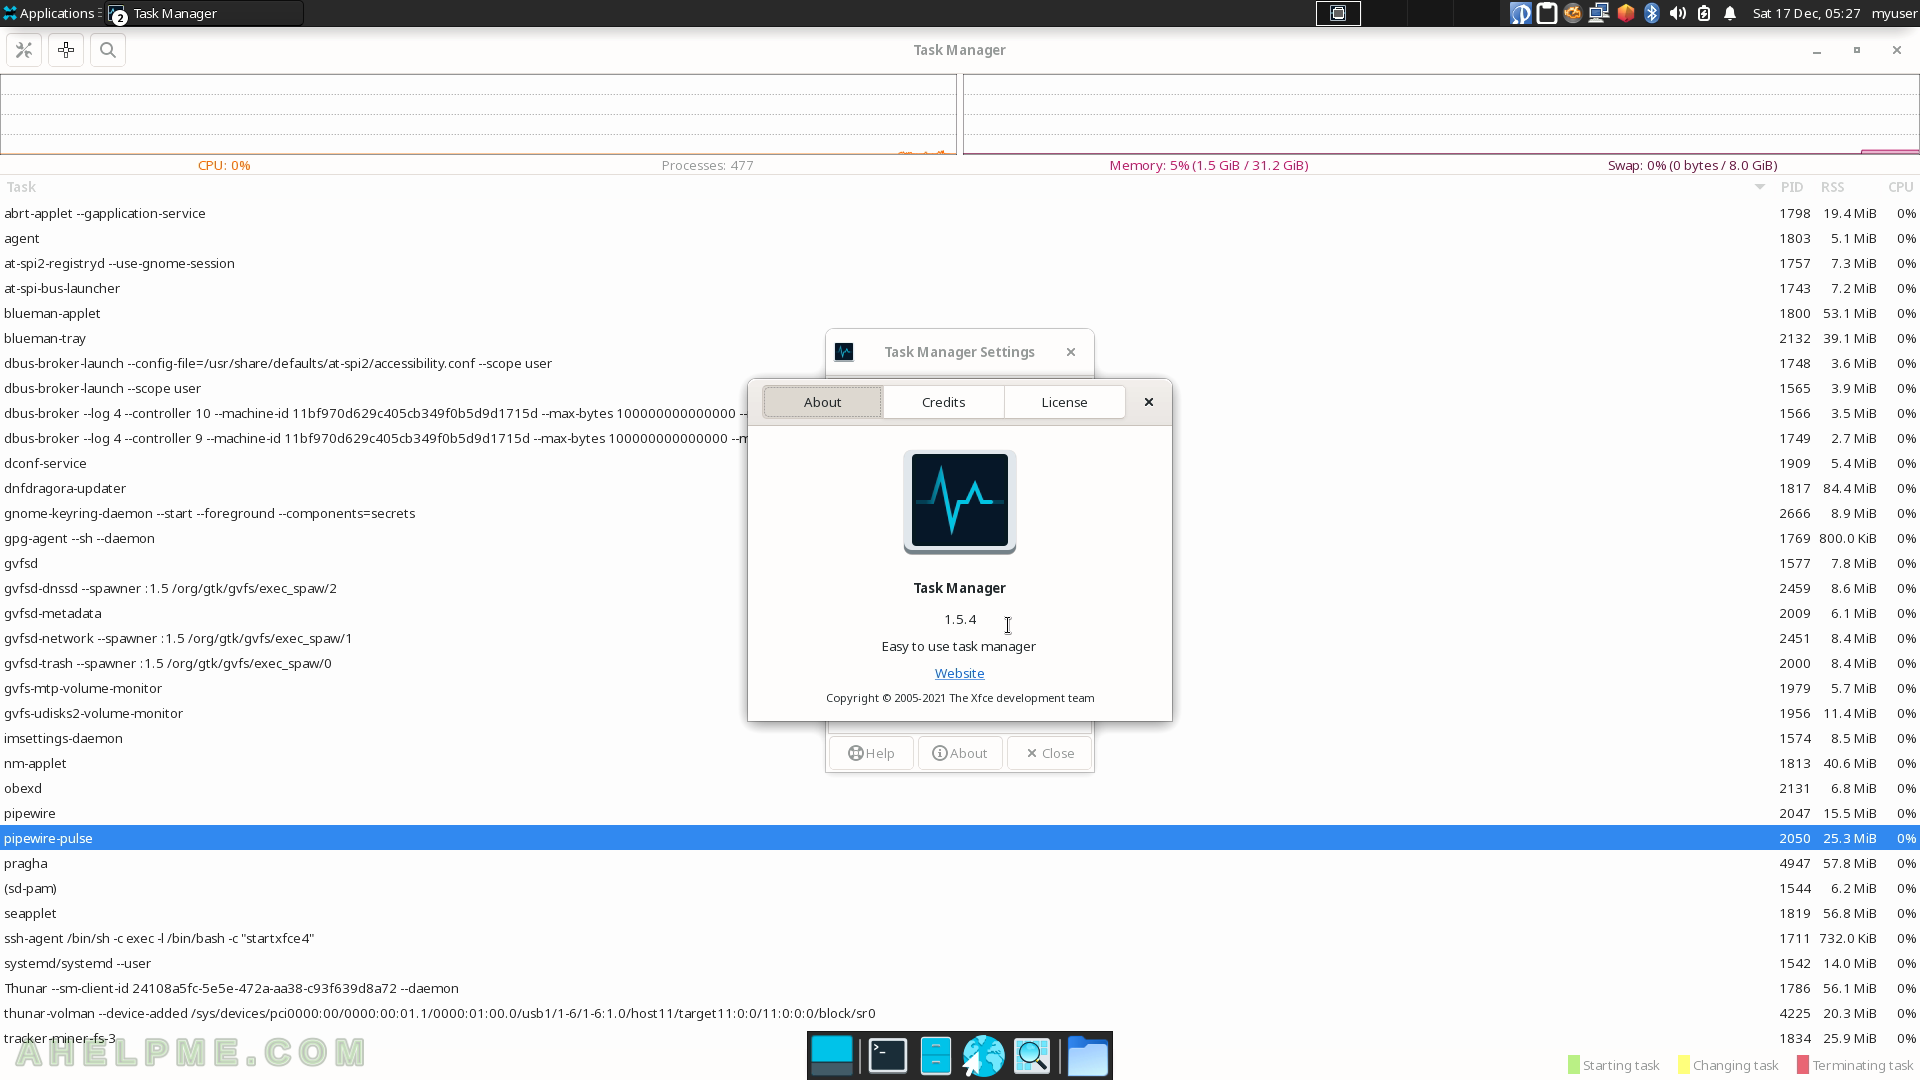The height and width of the screenshot is (1080, 1920).
Task: Close the Task Manager Settings dialog via X
Action: click(x=1071, y=352)
